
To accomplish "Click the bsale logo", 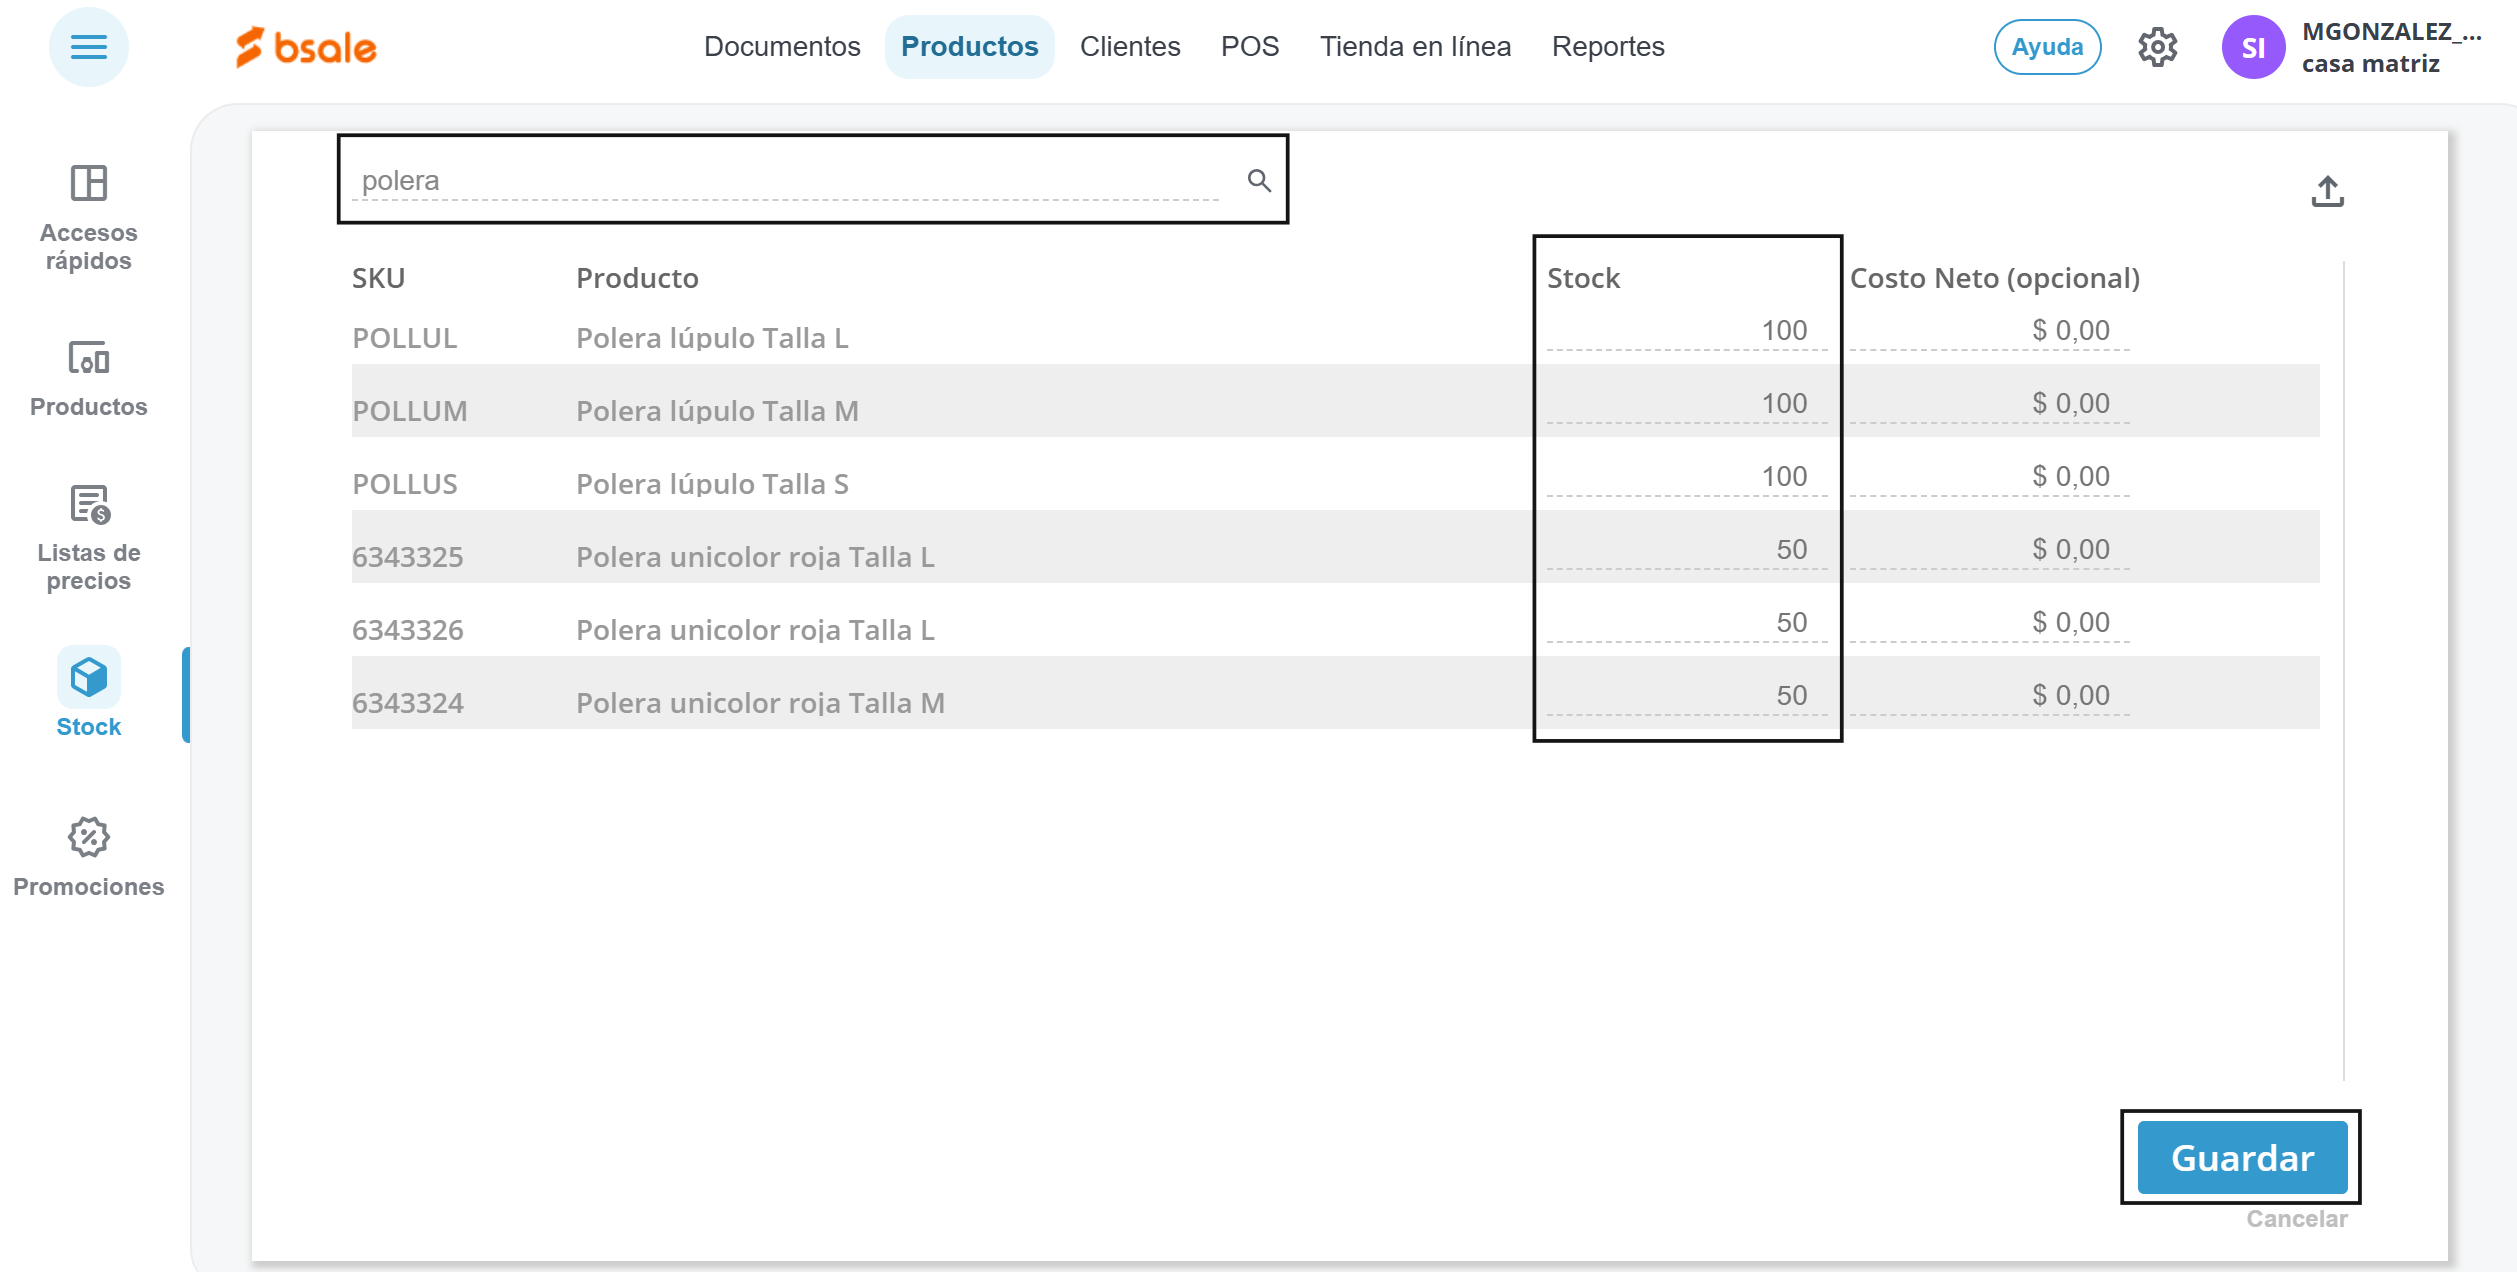I will click(x=306, y=47).
